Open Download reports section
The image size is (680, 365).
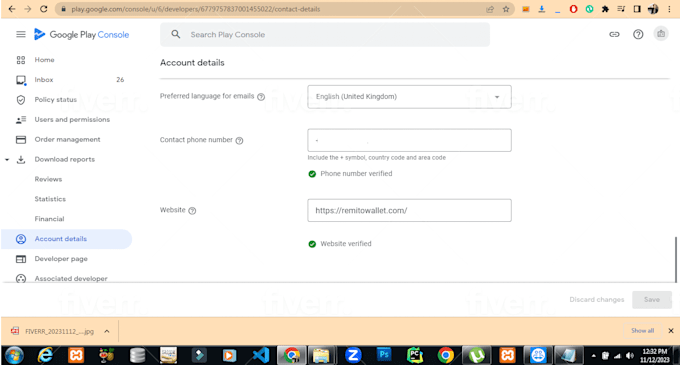coord(65,160)
